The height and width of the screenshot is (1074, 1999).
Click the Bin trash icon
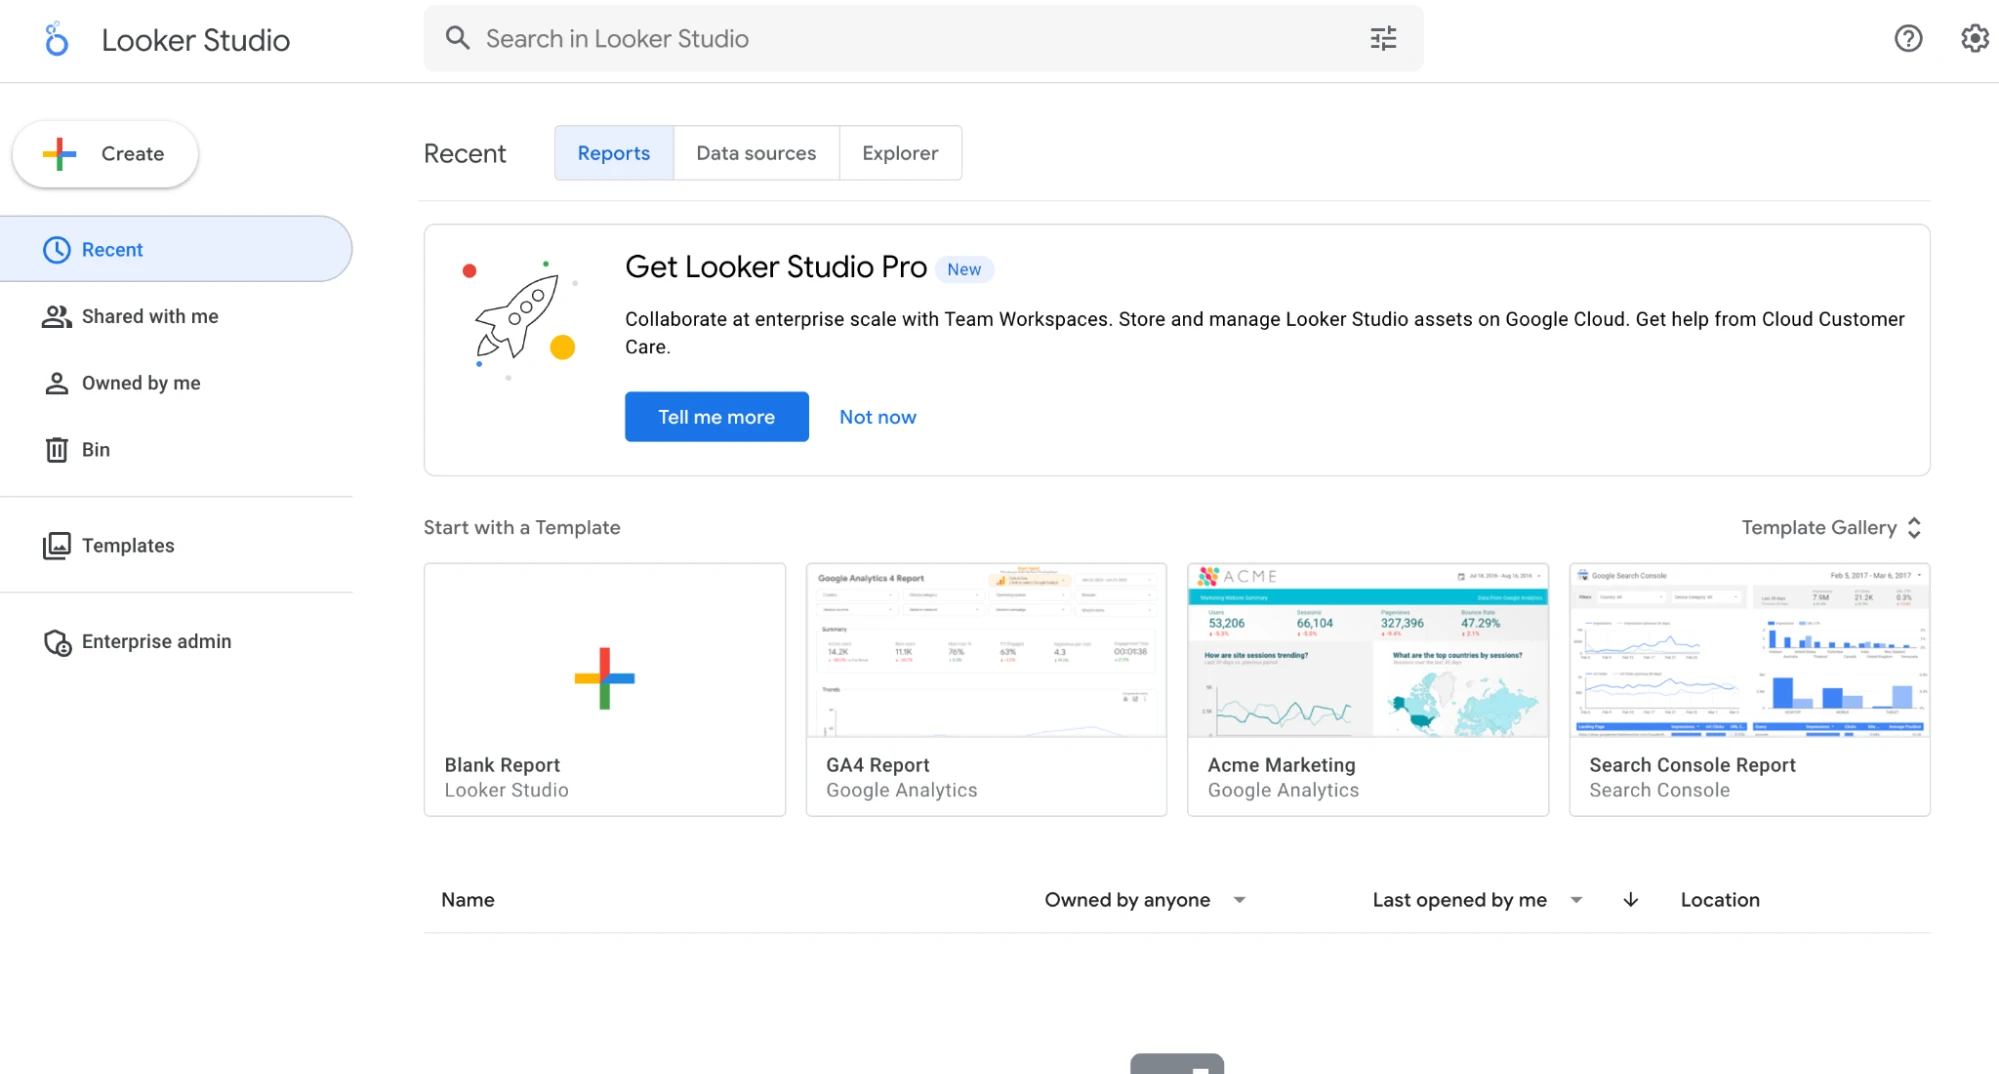[57, 450]
